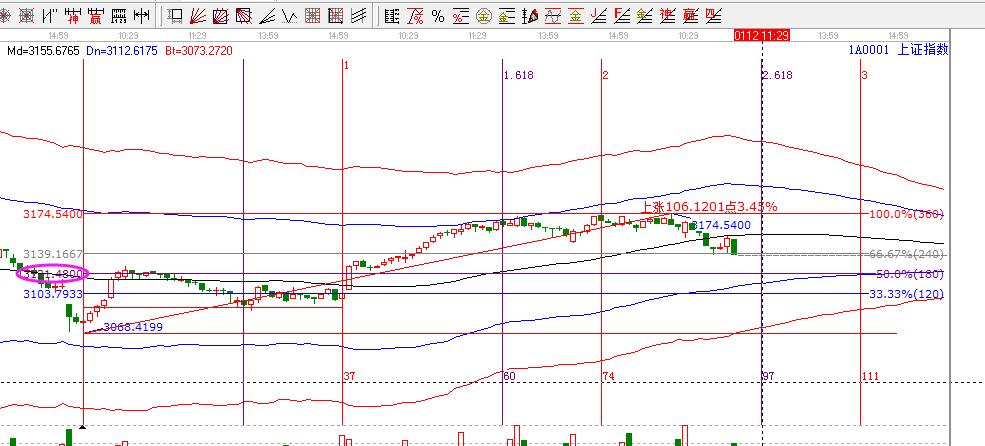985x446 pixels.
Task: Choose the horizontal width measure tool
Action: pyautogui.click(x=141, y=15)
